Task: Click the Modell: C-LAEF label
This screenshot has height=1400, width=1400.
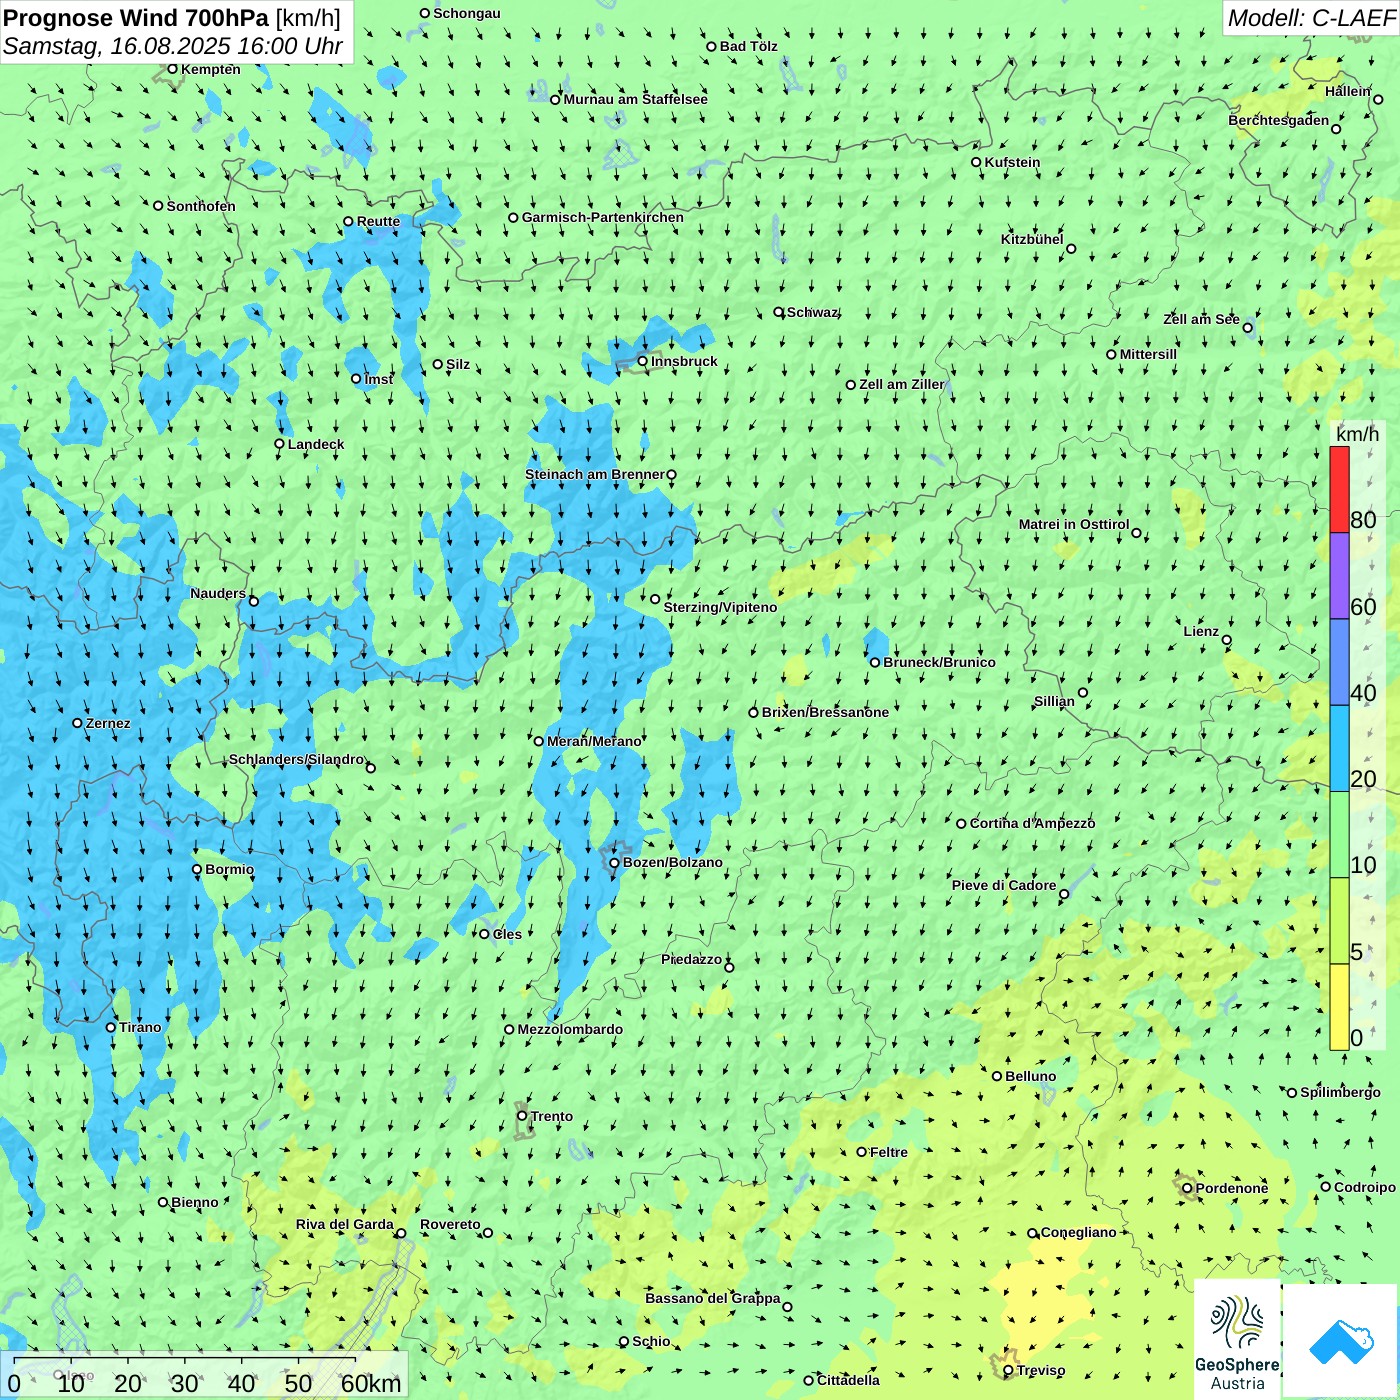Action: click(x=1311, y=18)
